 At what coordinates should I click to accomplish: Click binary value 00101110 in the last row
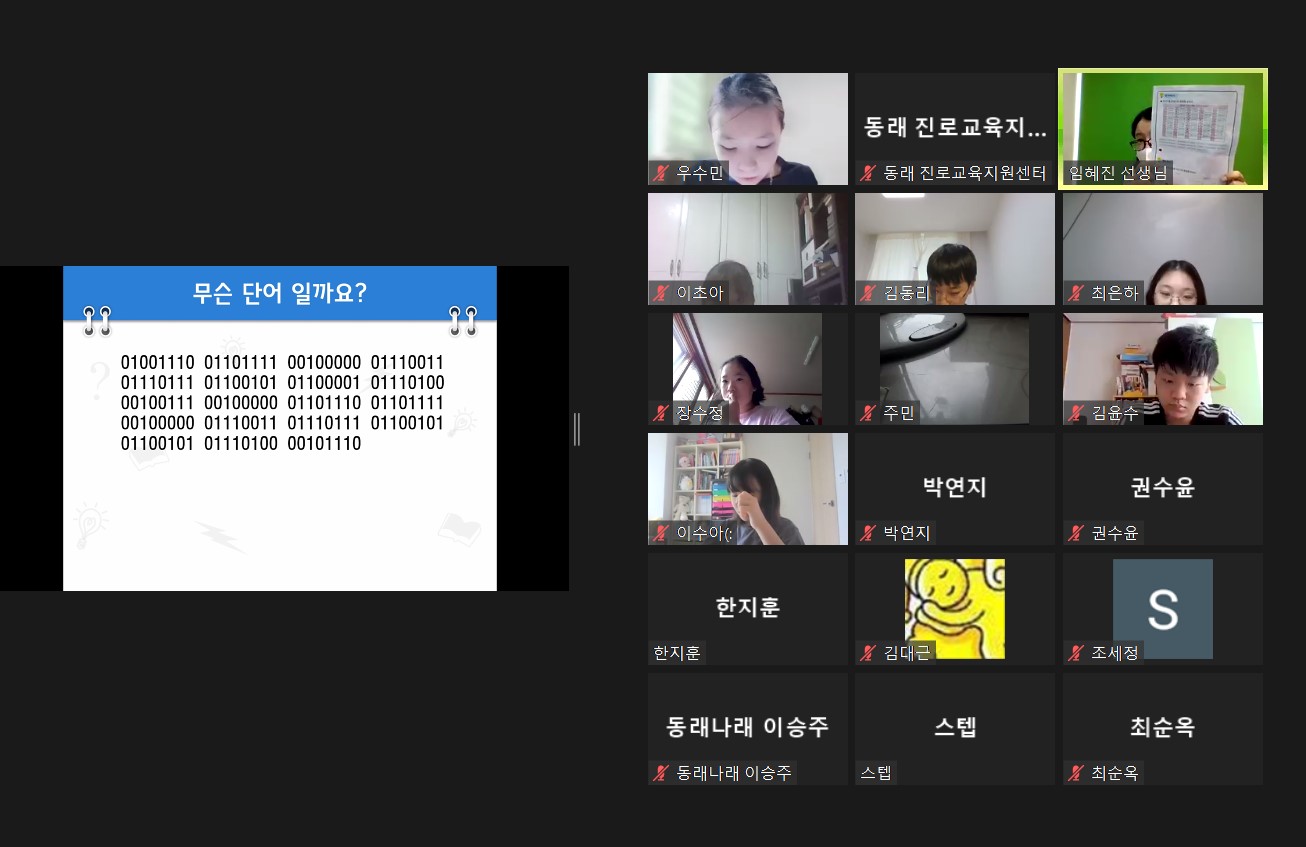(324, 443)
